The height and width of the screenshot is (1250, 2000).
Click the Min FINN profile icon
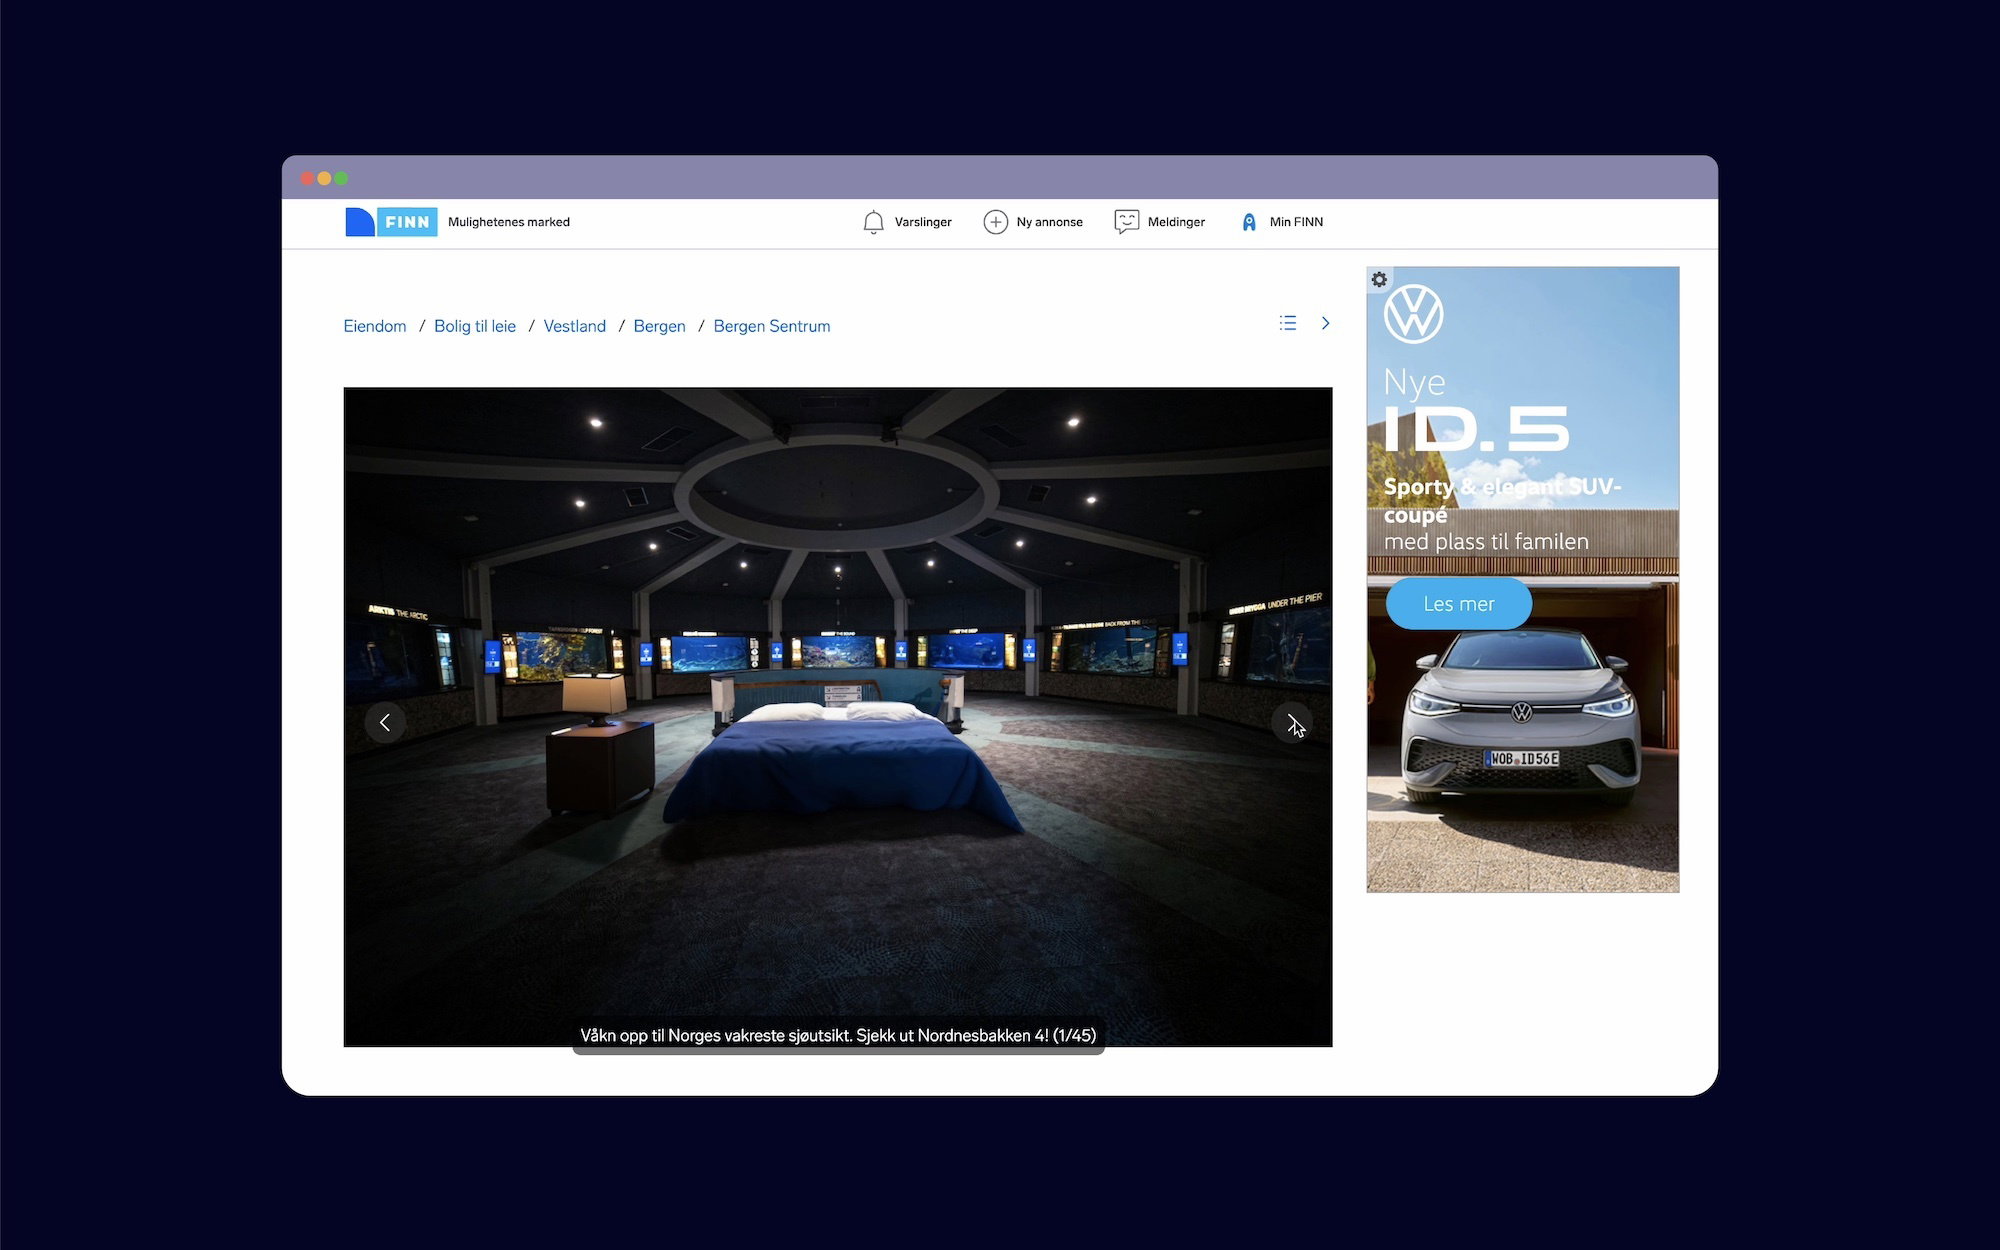click(1249, 222)
